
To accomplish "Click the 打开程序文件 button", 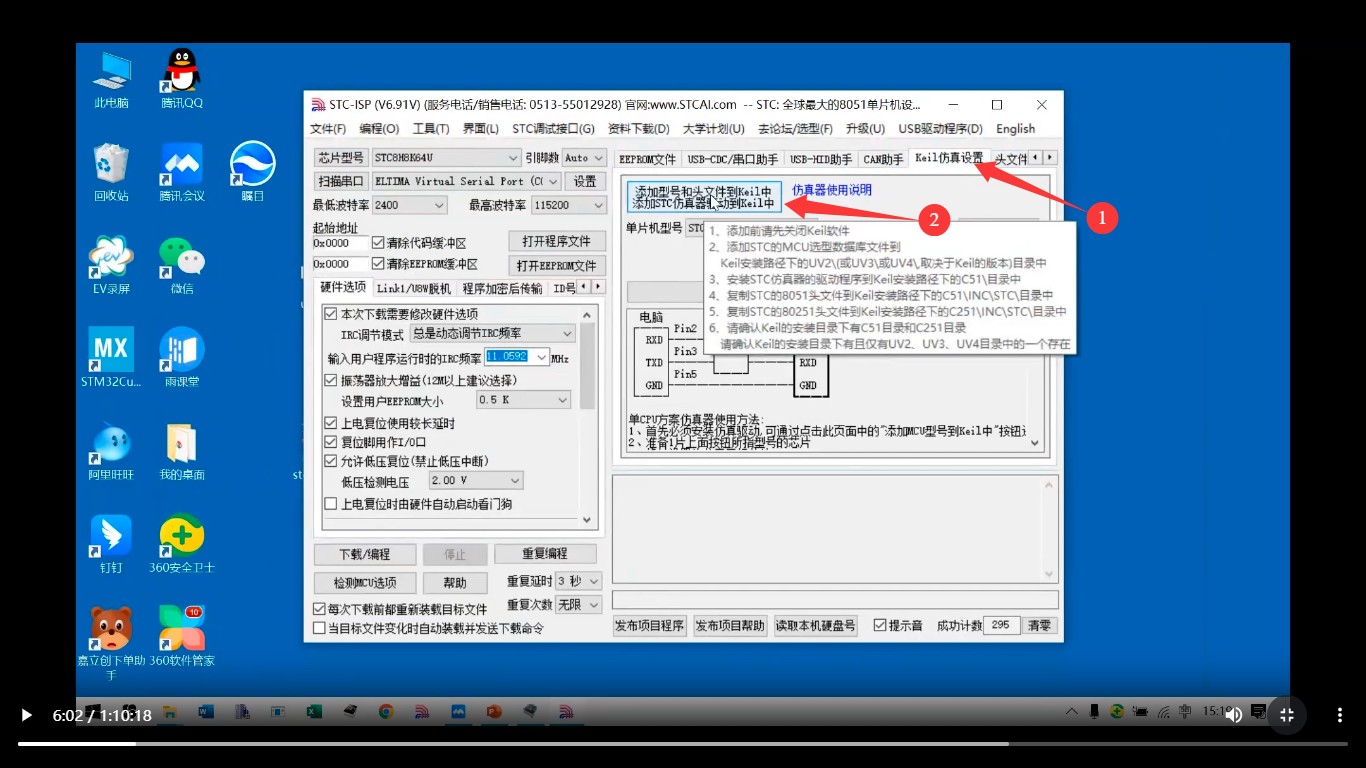I will pyautogui.click(x=557, y=242).
